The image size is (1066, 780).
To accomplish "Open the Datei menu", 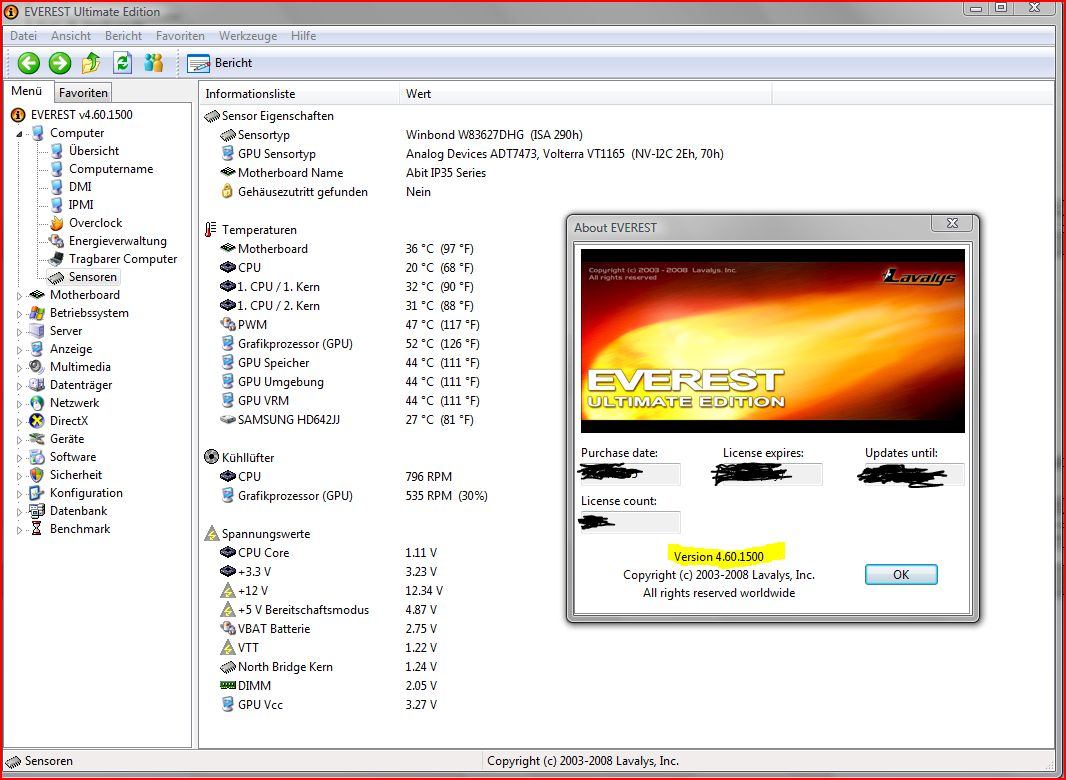I will (23, 36).
